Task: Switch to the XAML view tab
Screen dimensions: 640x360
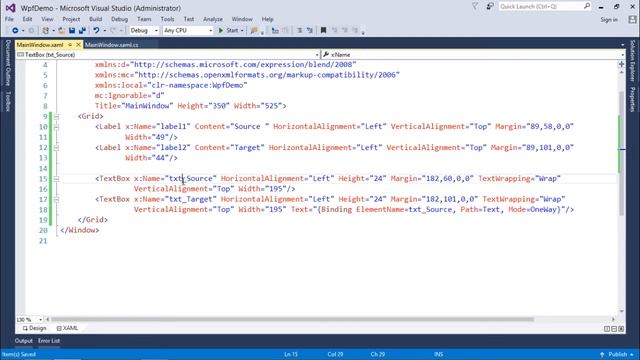Action: pos(67,328)
